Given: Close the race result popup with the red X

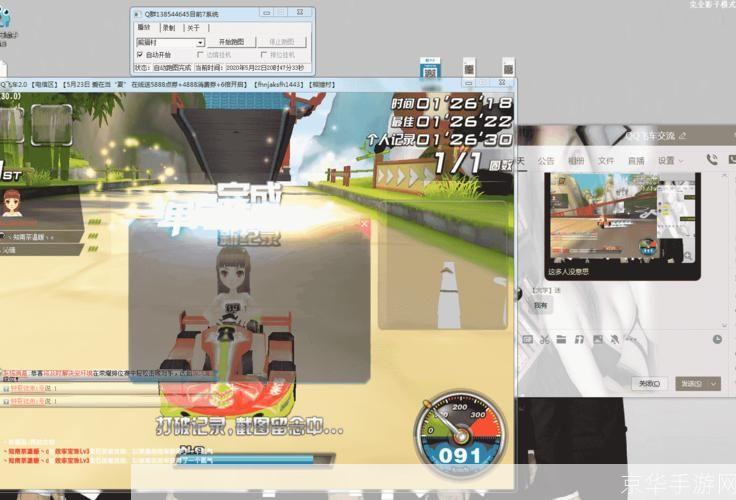Looking at the screenshot, I should click(x=364, y=224).
